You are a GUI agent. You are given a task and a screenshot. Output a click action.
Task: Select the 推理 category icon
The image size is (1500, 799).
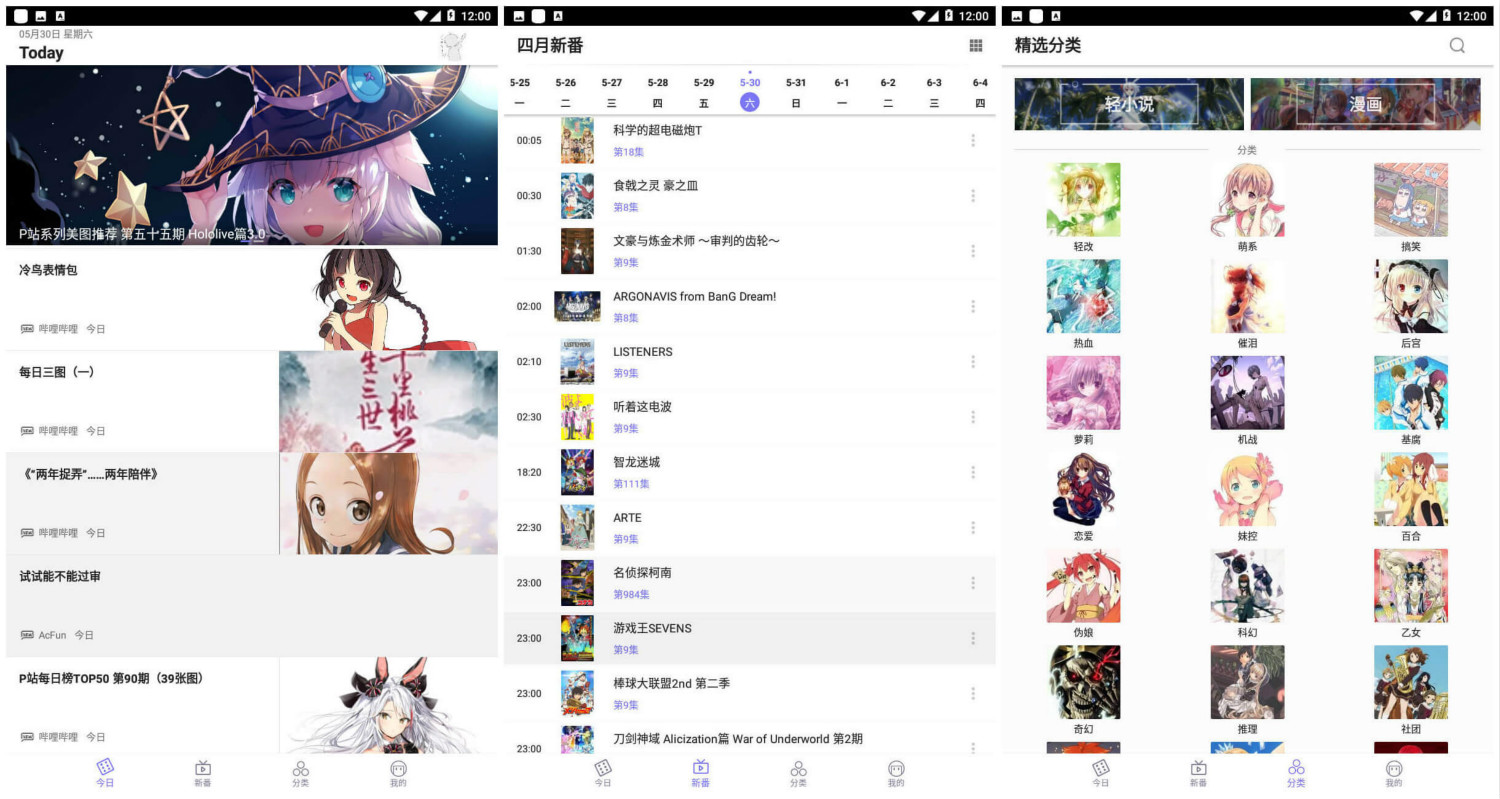point(1247,682)
